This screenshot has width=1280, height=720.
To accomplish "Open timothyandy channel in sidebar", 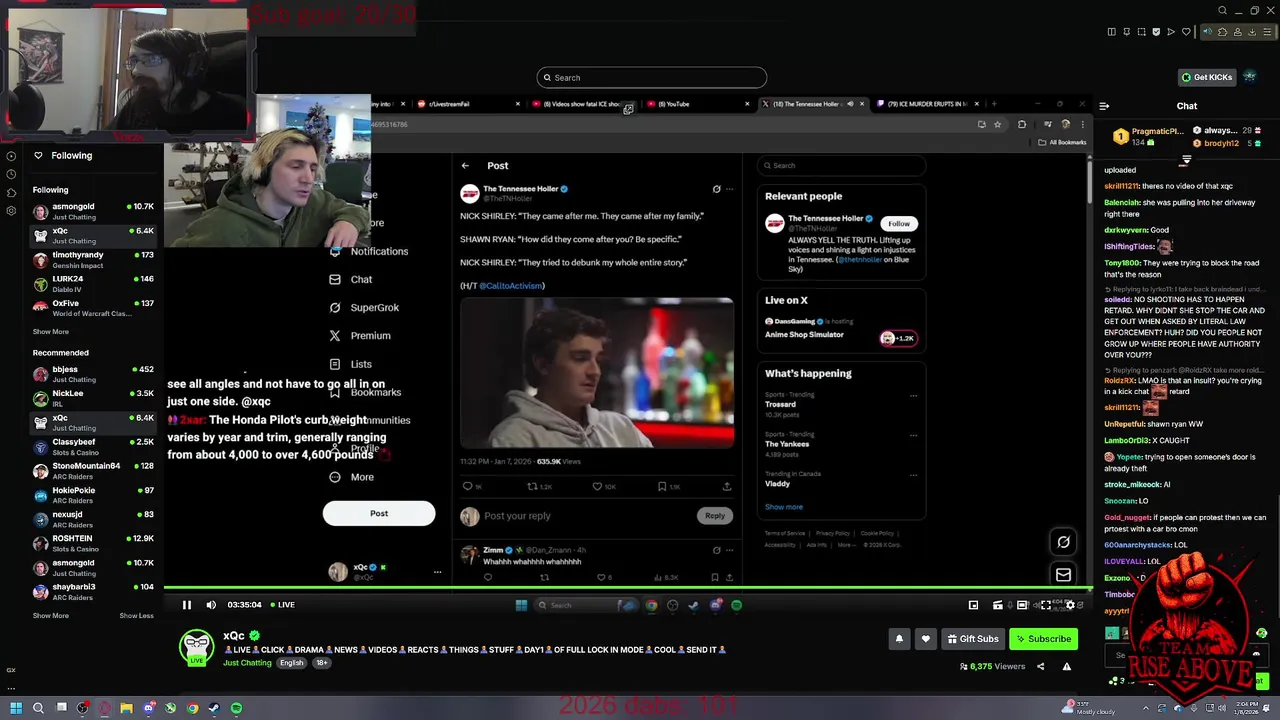I will pos(92,260).
